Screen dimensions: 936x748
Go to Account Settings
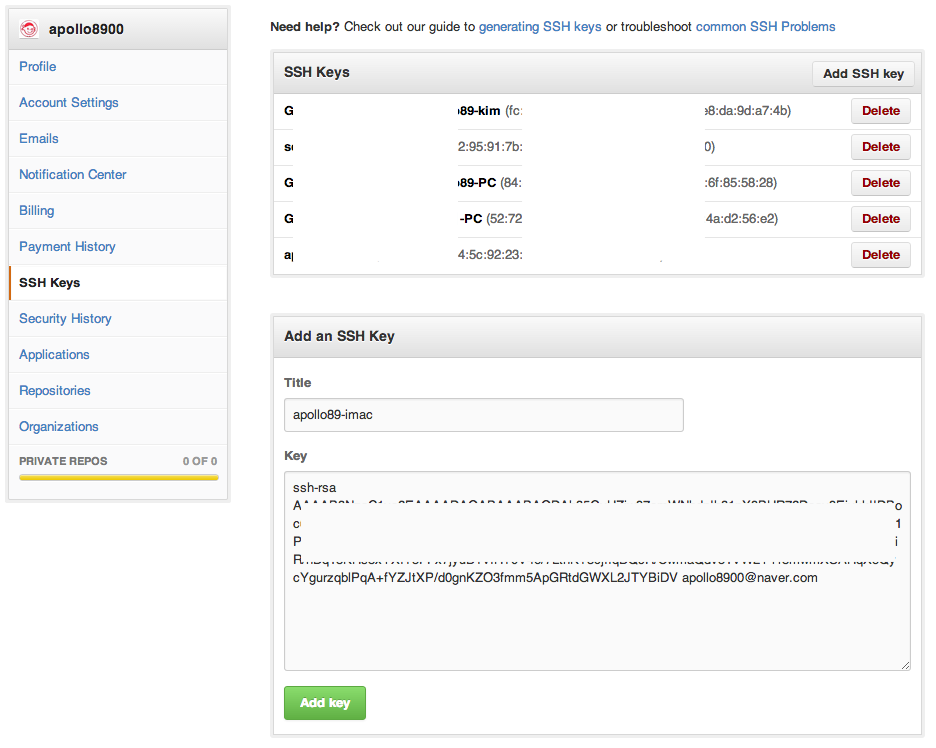[69, 102]
